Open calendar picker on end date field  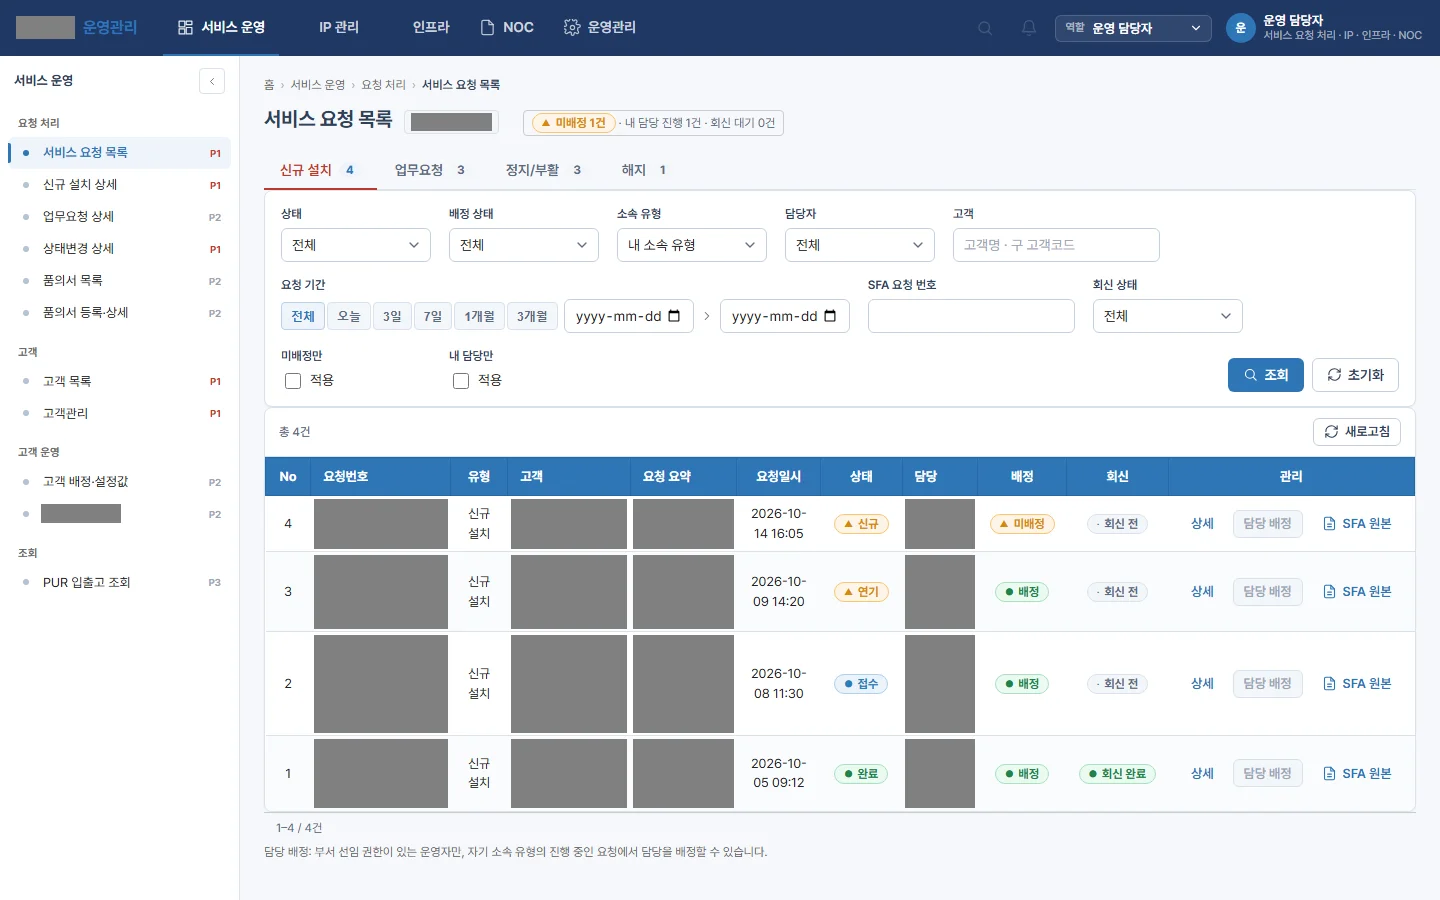830,316
